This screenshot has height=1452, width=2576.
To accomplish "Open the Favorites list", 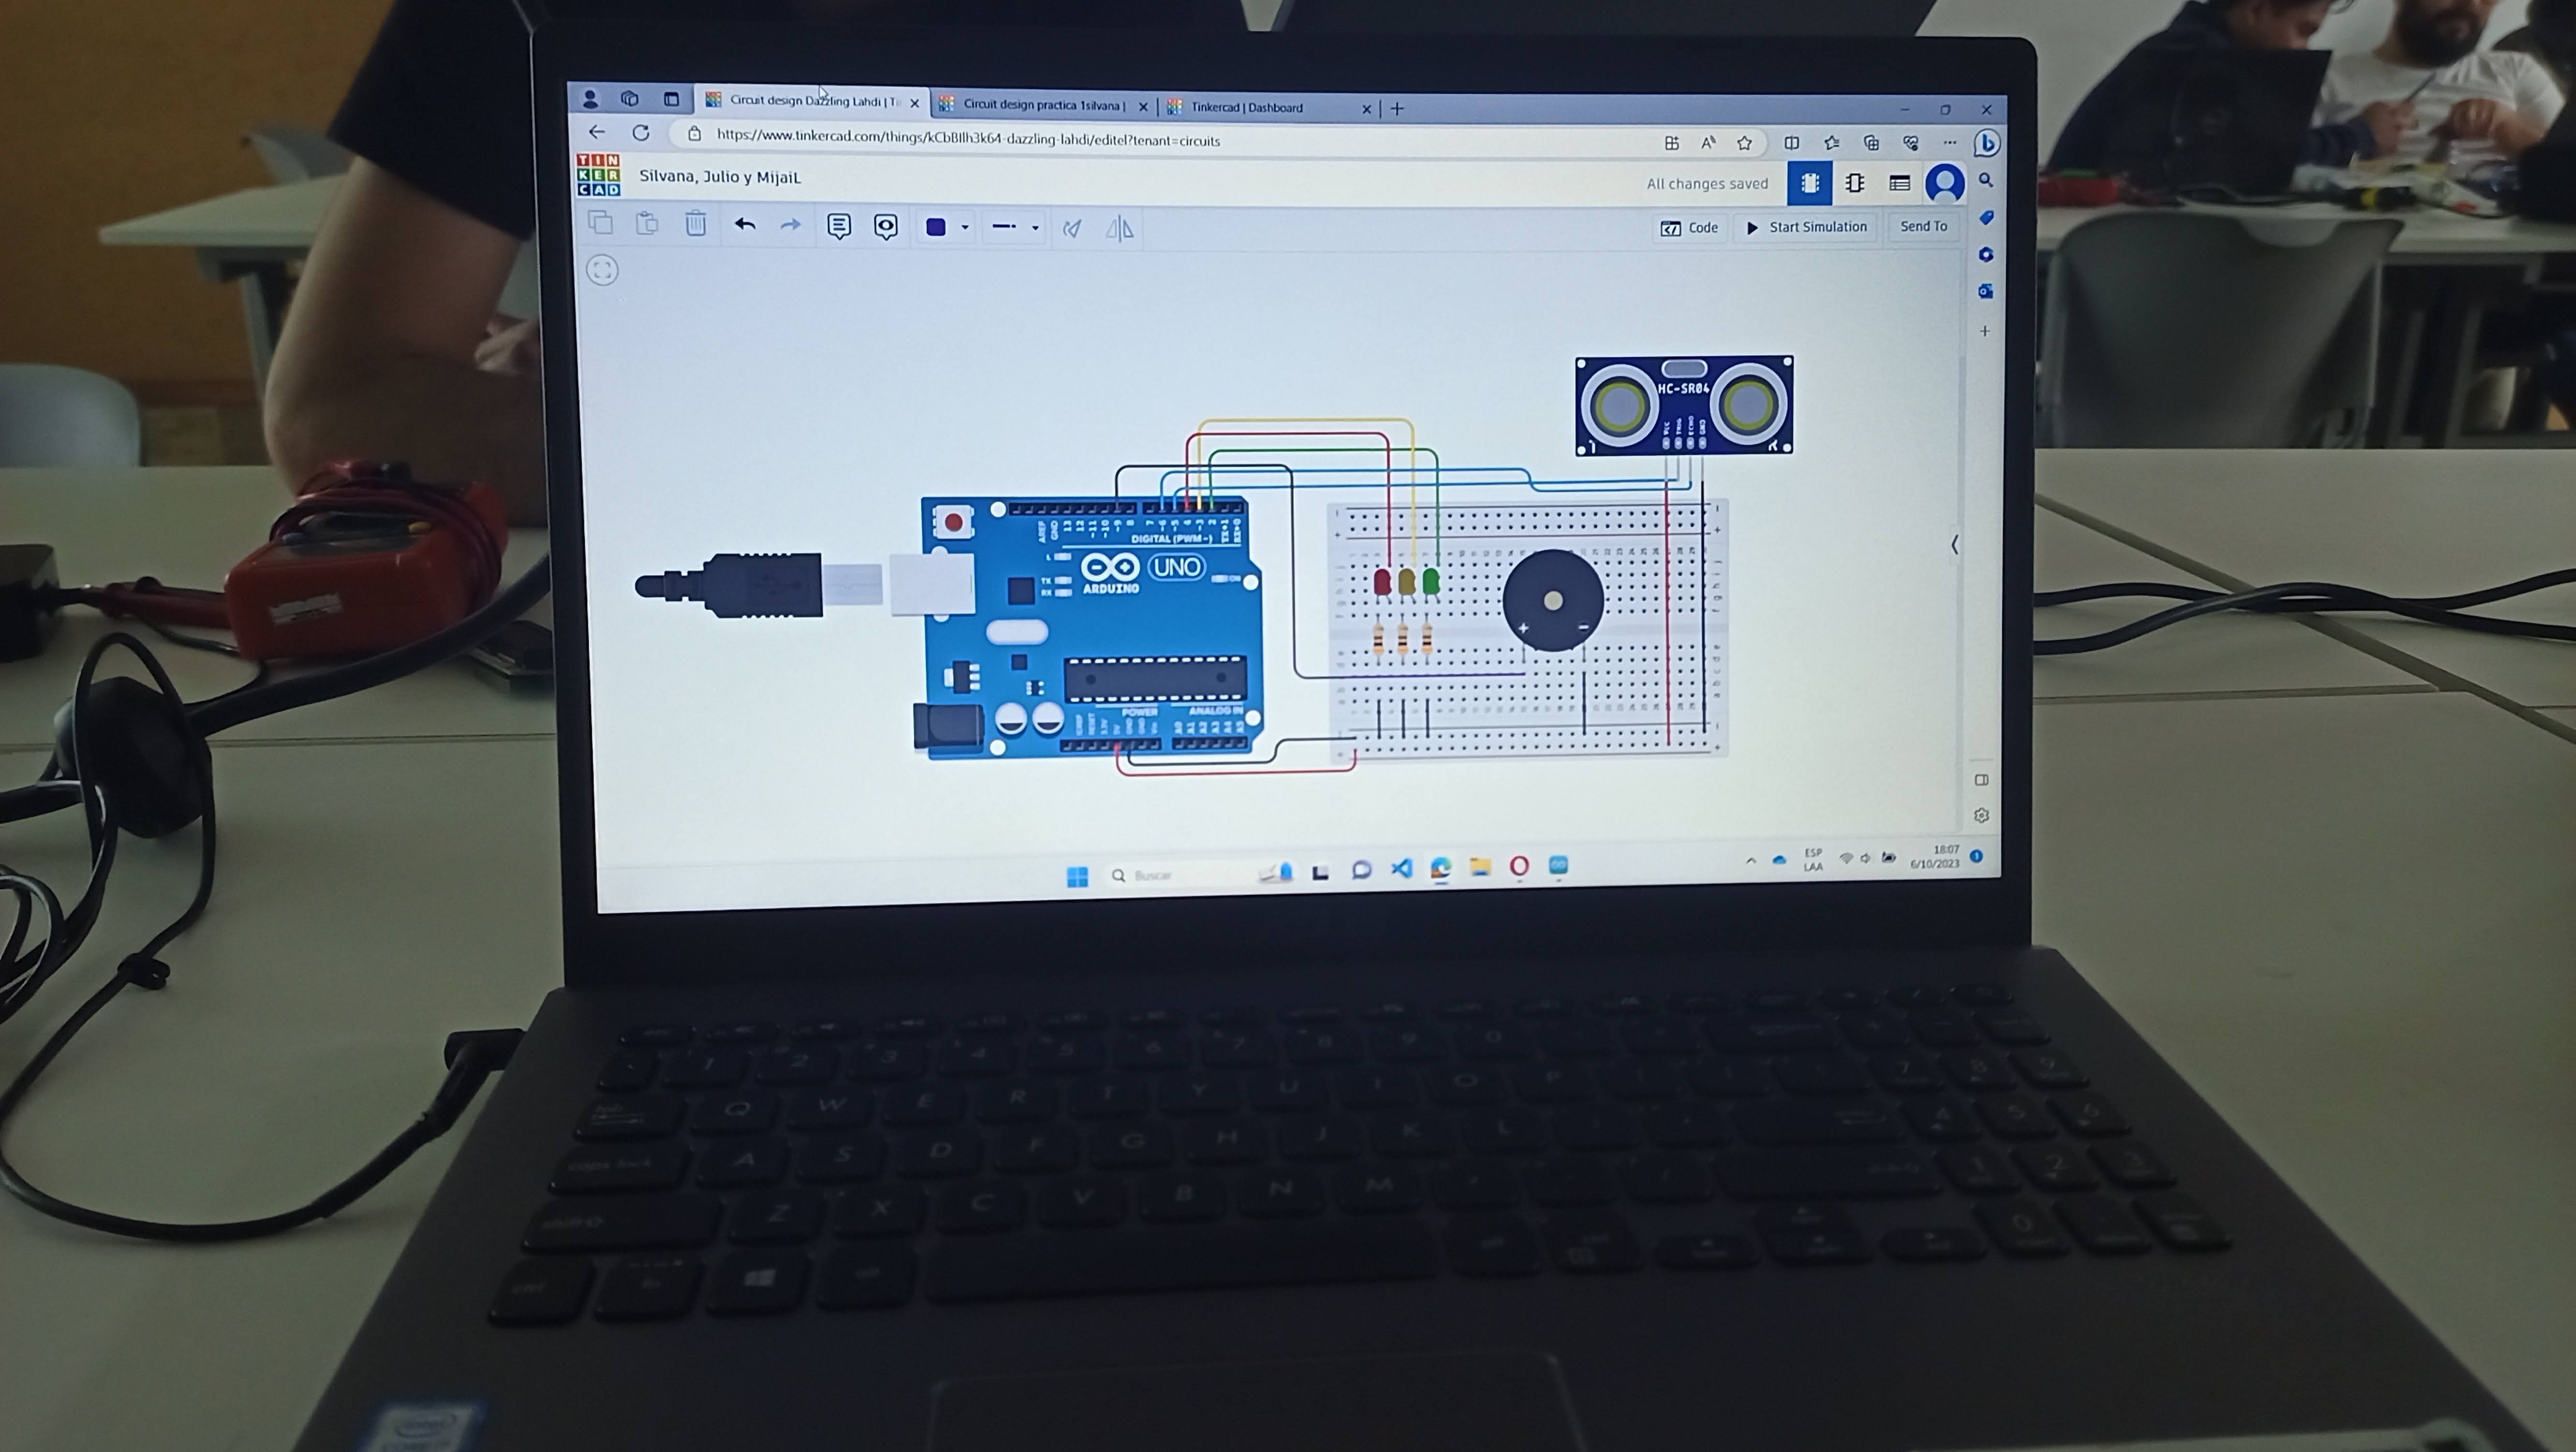I will [1831, 143].
